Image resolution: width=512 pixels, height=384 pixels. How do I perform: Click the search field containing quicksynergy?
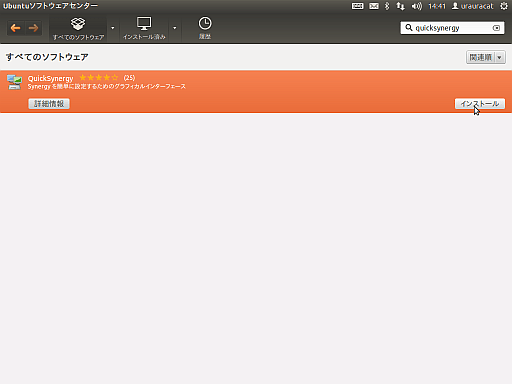point(452,28)
